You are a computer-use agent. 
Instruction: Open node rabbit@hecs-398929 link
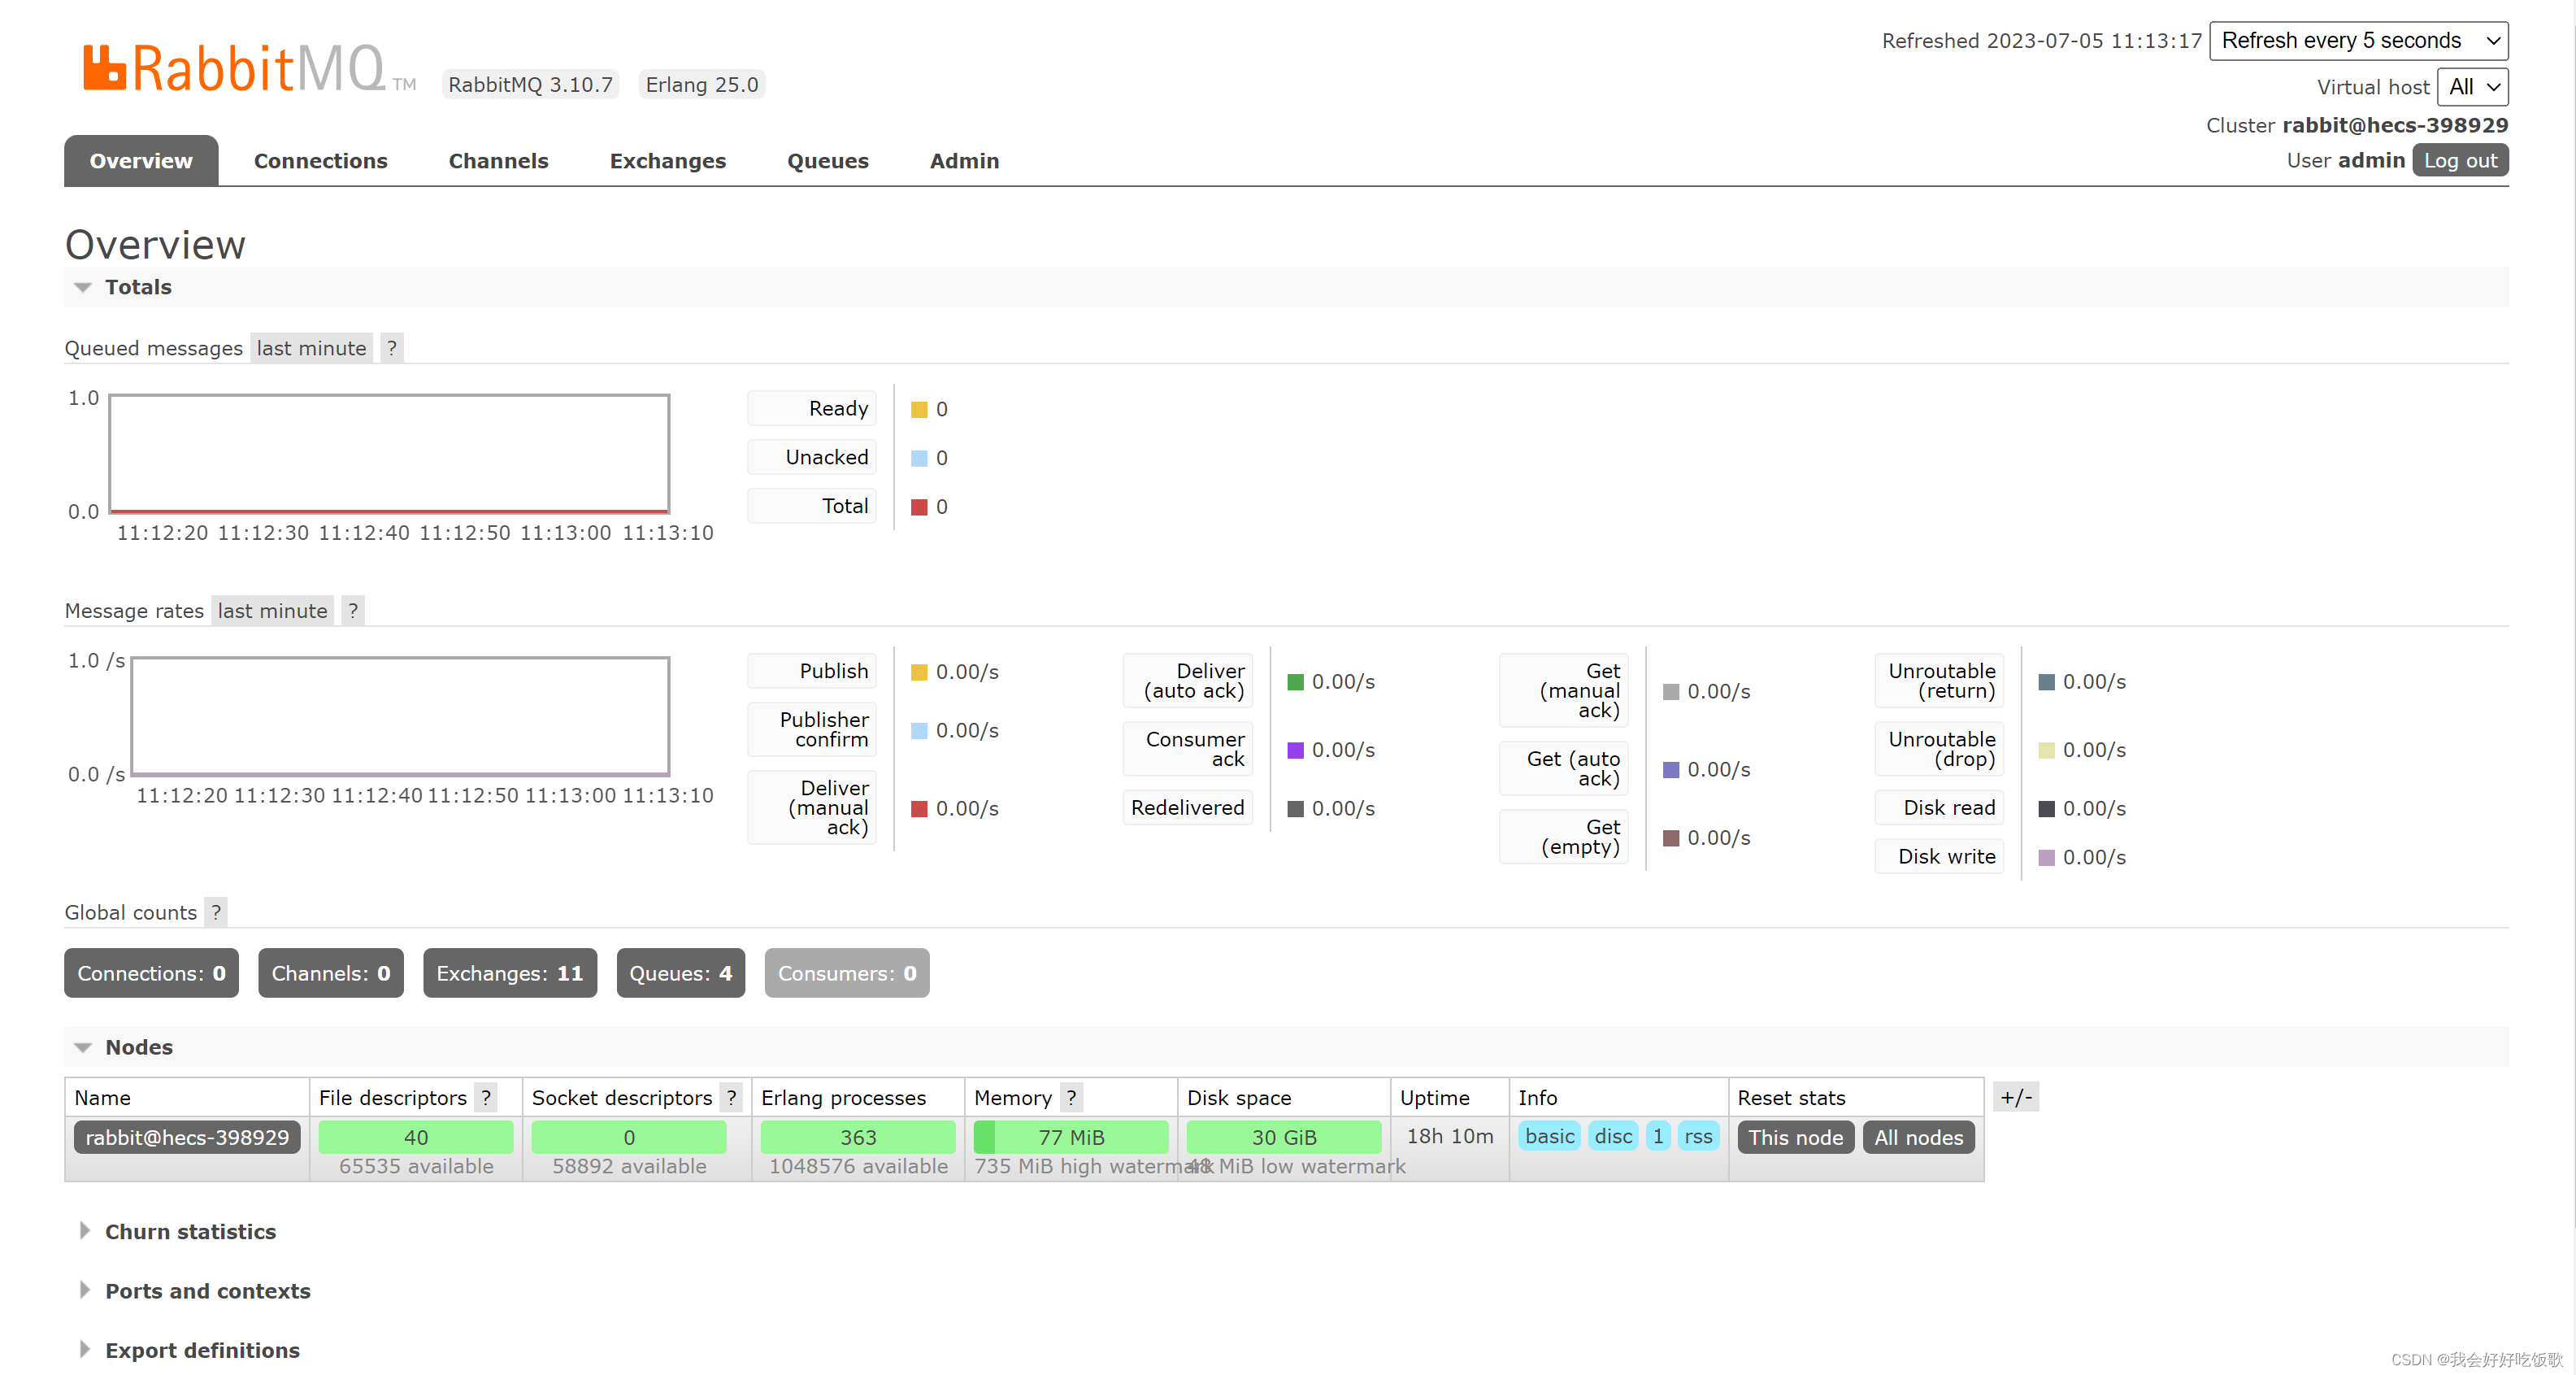pos(187,1138)
